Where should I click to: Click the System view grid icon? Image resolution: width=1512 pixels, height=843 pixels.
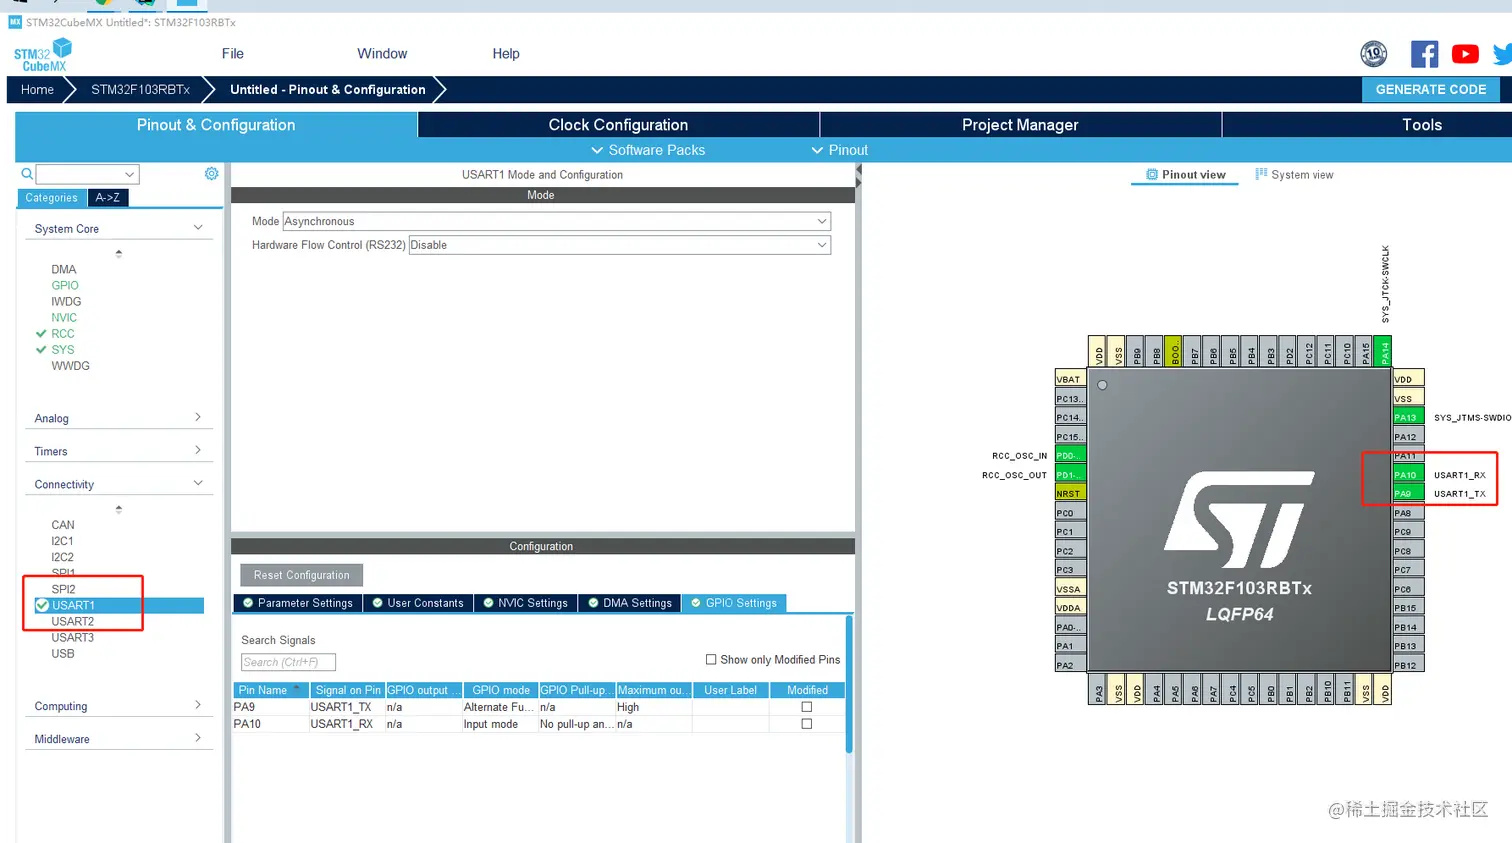(1261, 174)
